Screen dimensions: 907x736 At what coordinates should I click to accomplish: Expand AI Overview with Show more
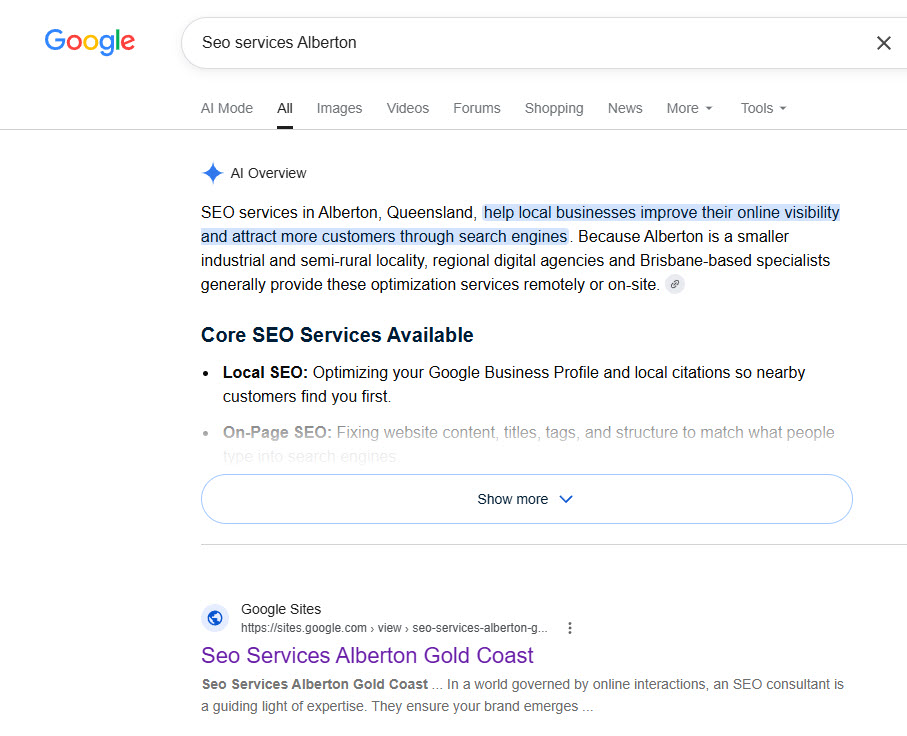526,499
